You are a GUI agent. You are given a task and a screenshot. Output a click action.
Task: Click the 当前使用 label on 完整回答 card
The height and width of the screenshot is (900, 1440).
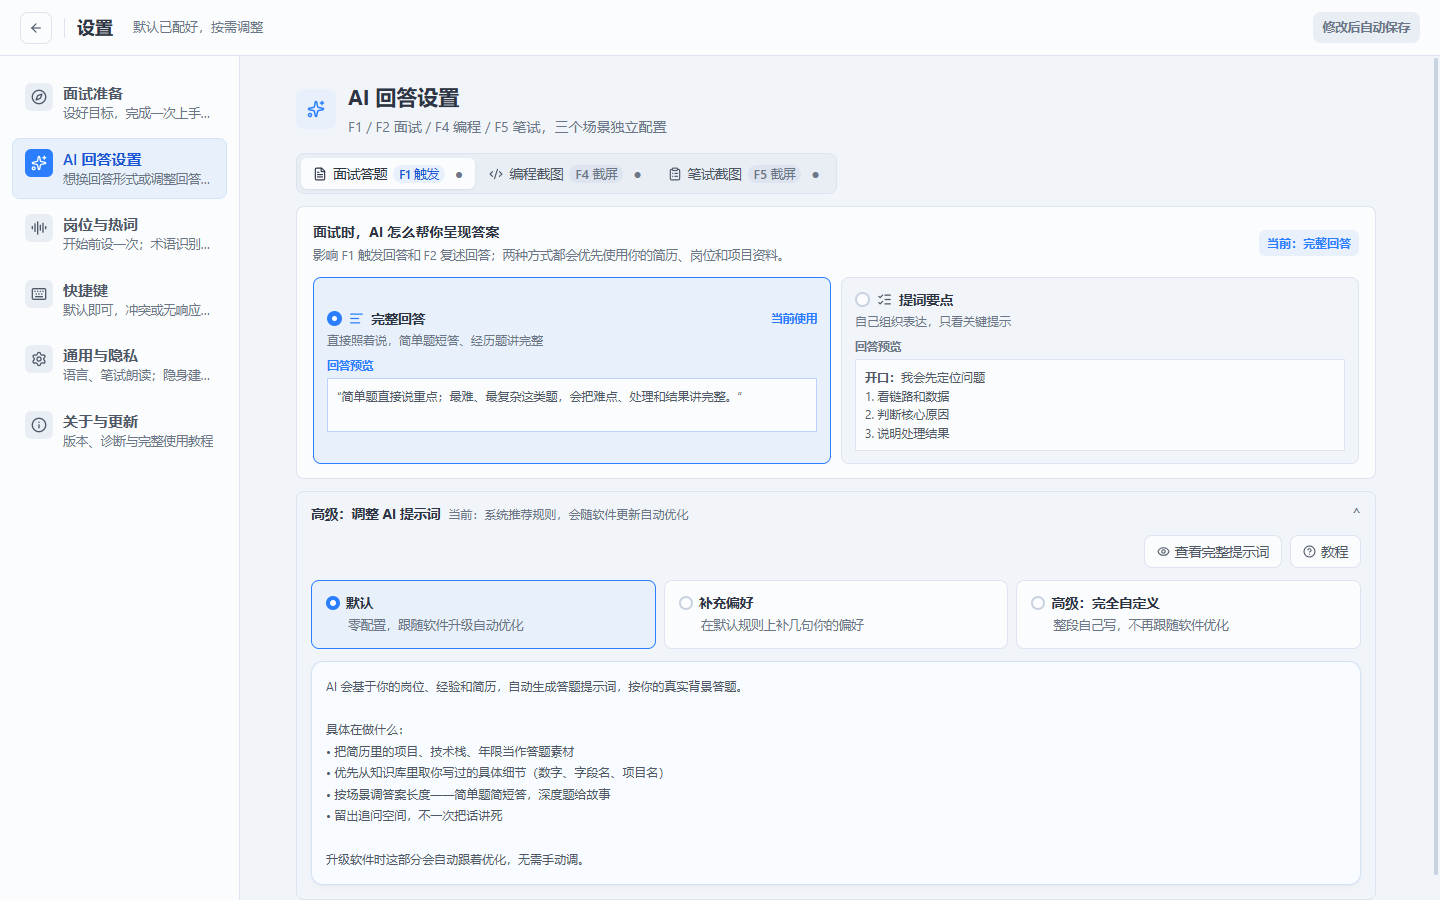pos(794,319)
